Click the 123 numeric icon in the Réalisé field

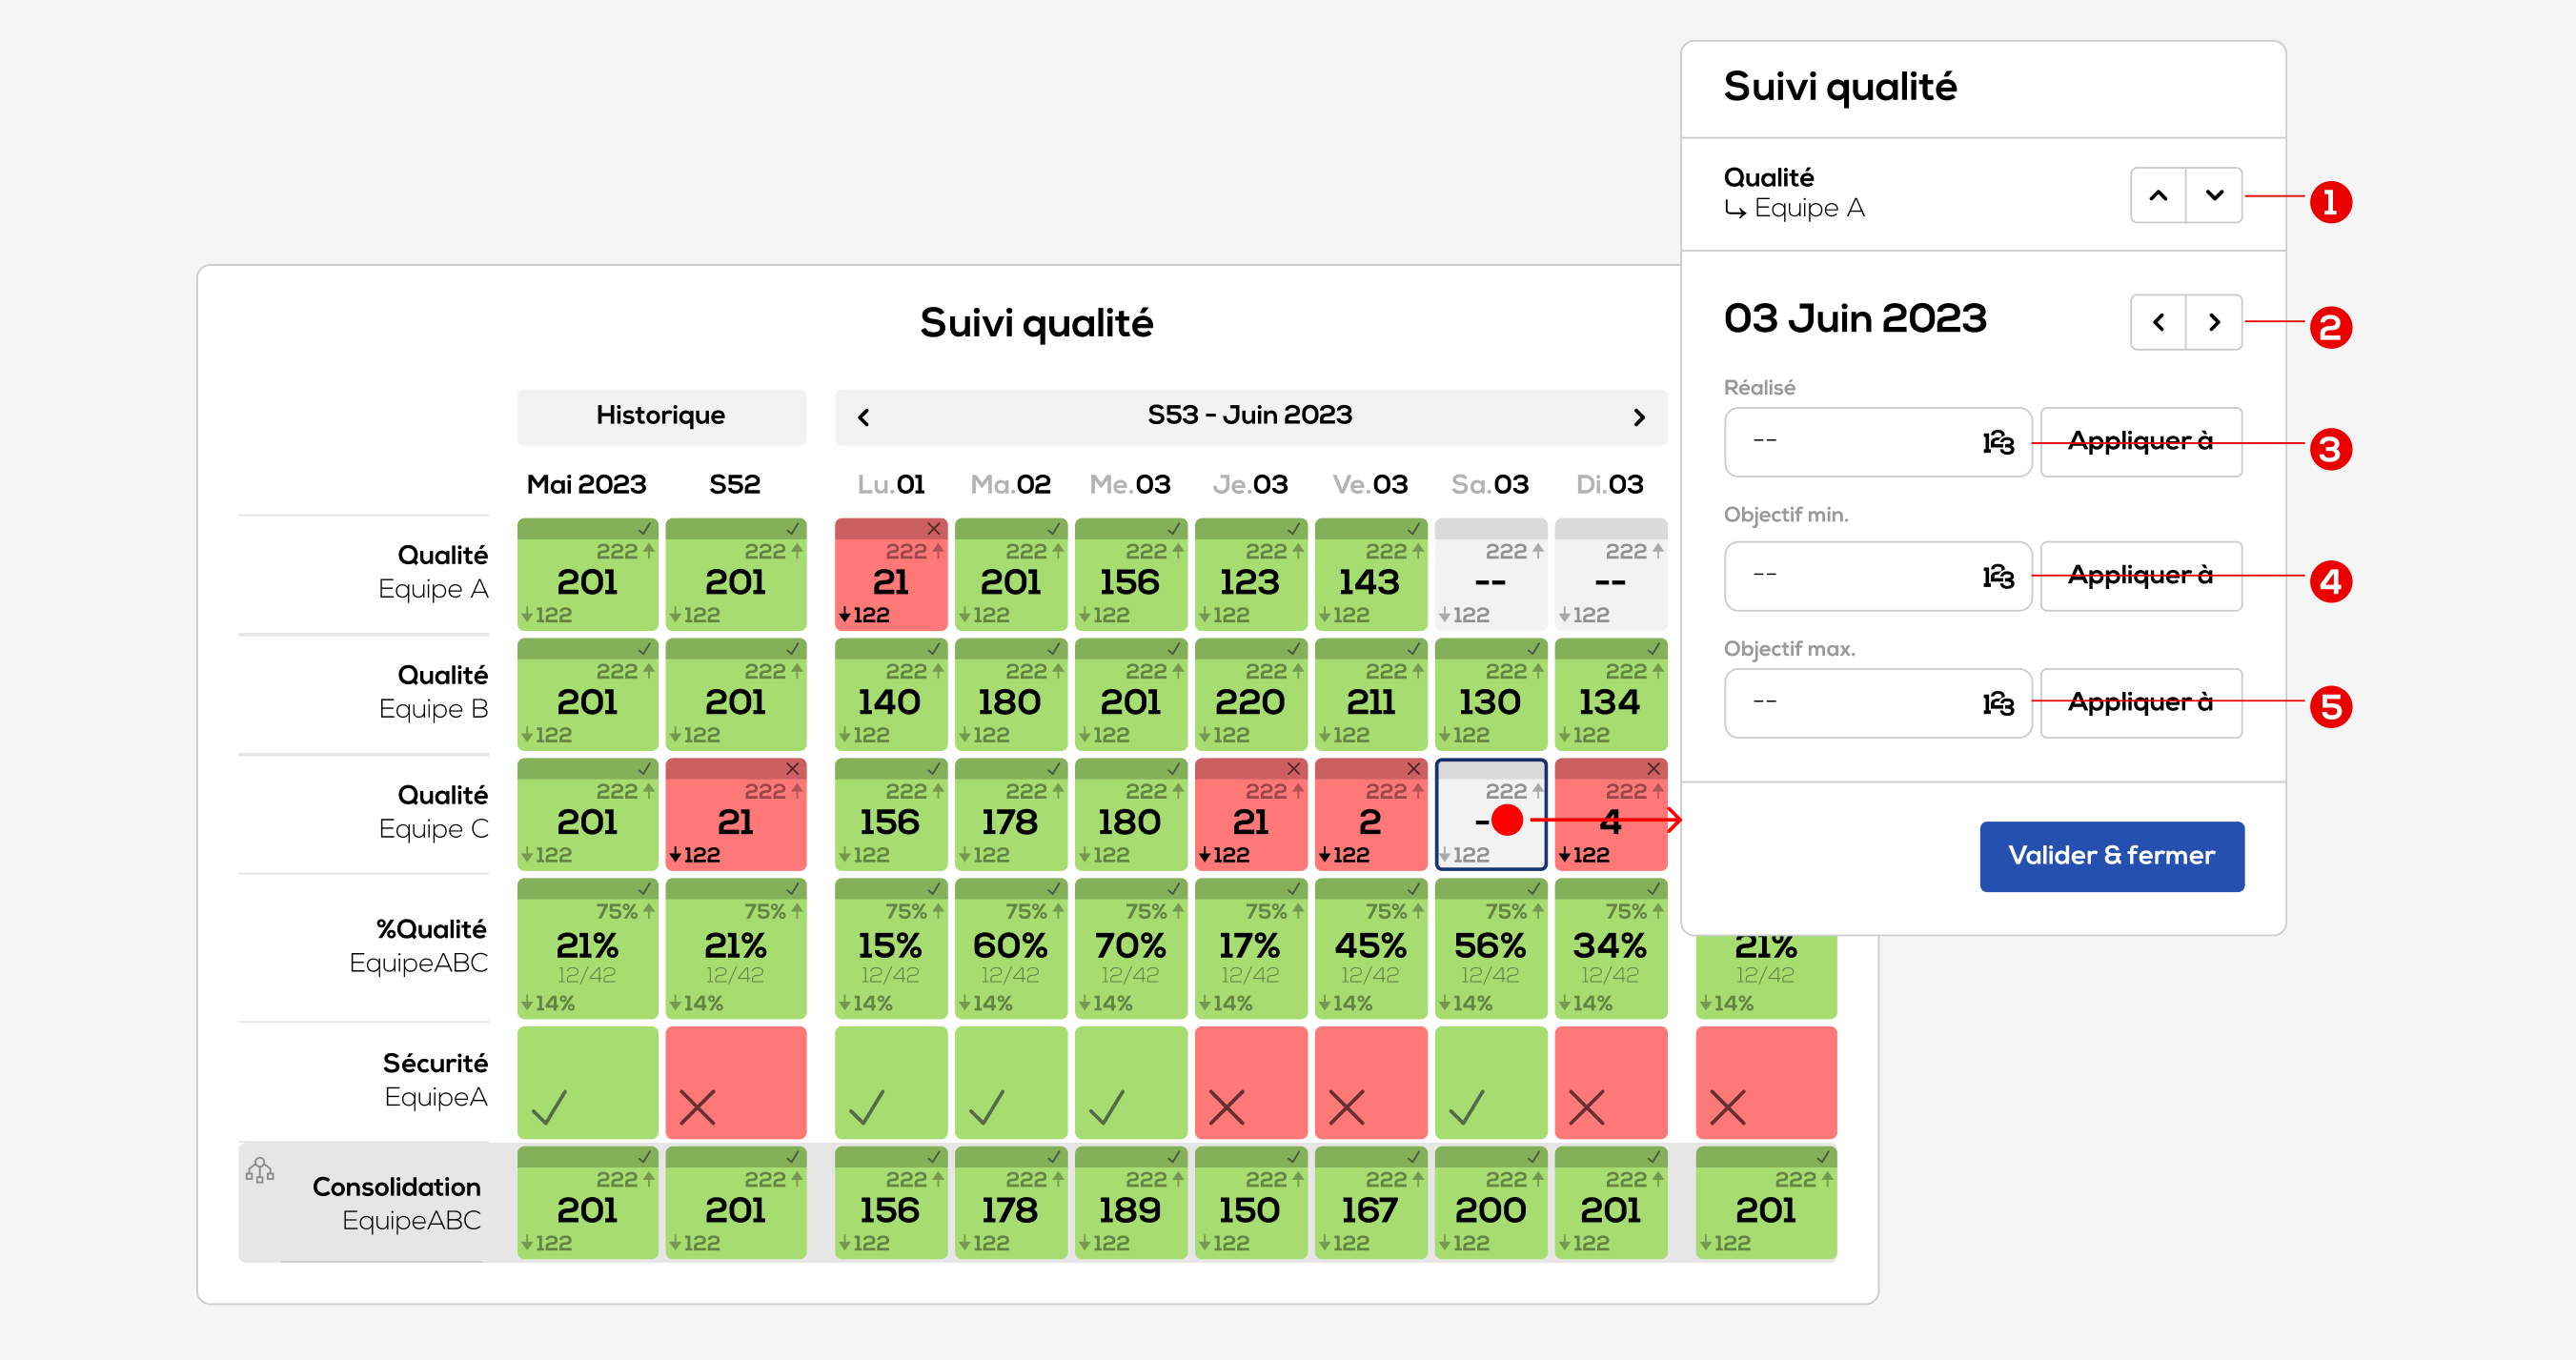tap(1997, 442)
